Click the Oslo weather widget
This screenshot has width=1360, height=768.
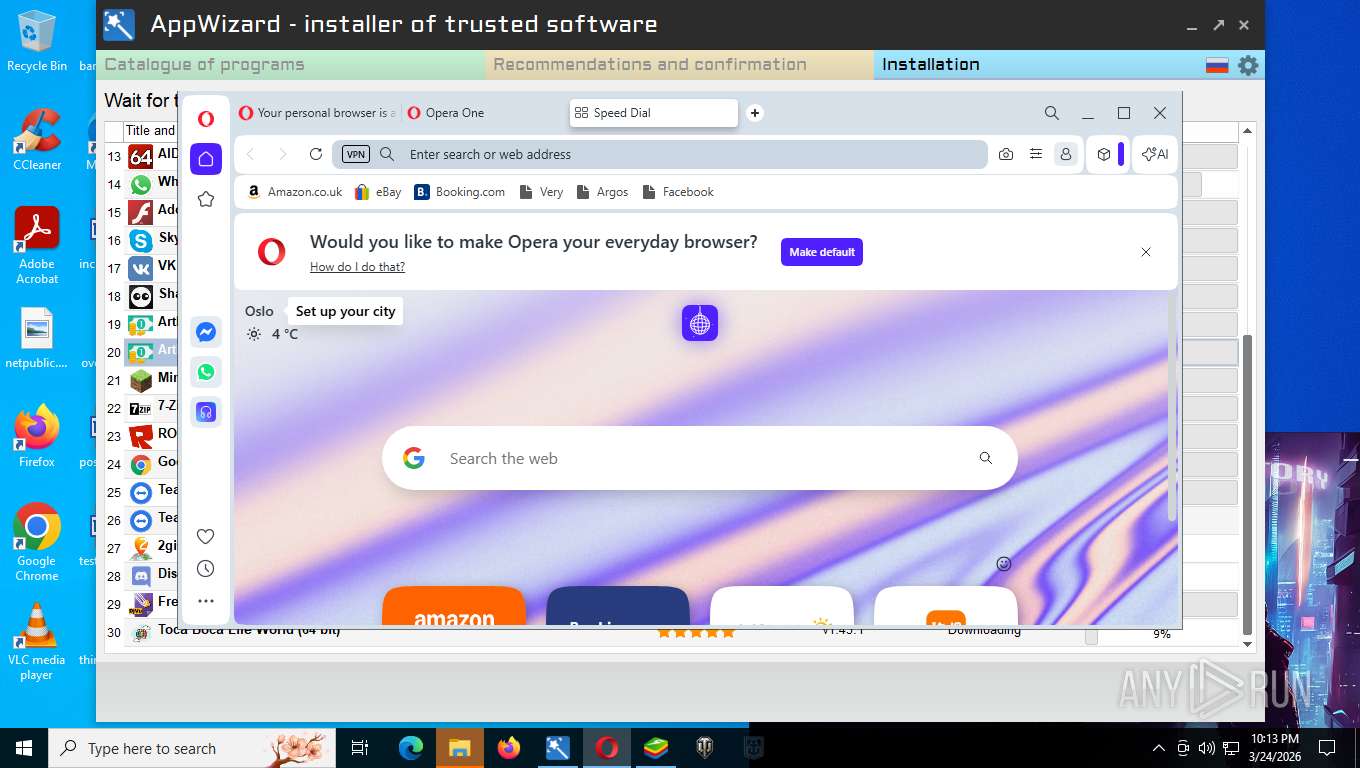(272, 322)
